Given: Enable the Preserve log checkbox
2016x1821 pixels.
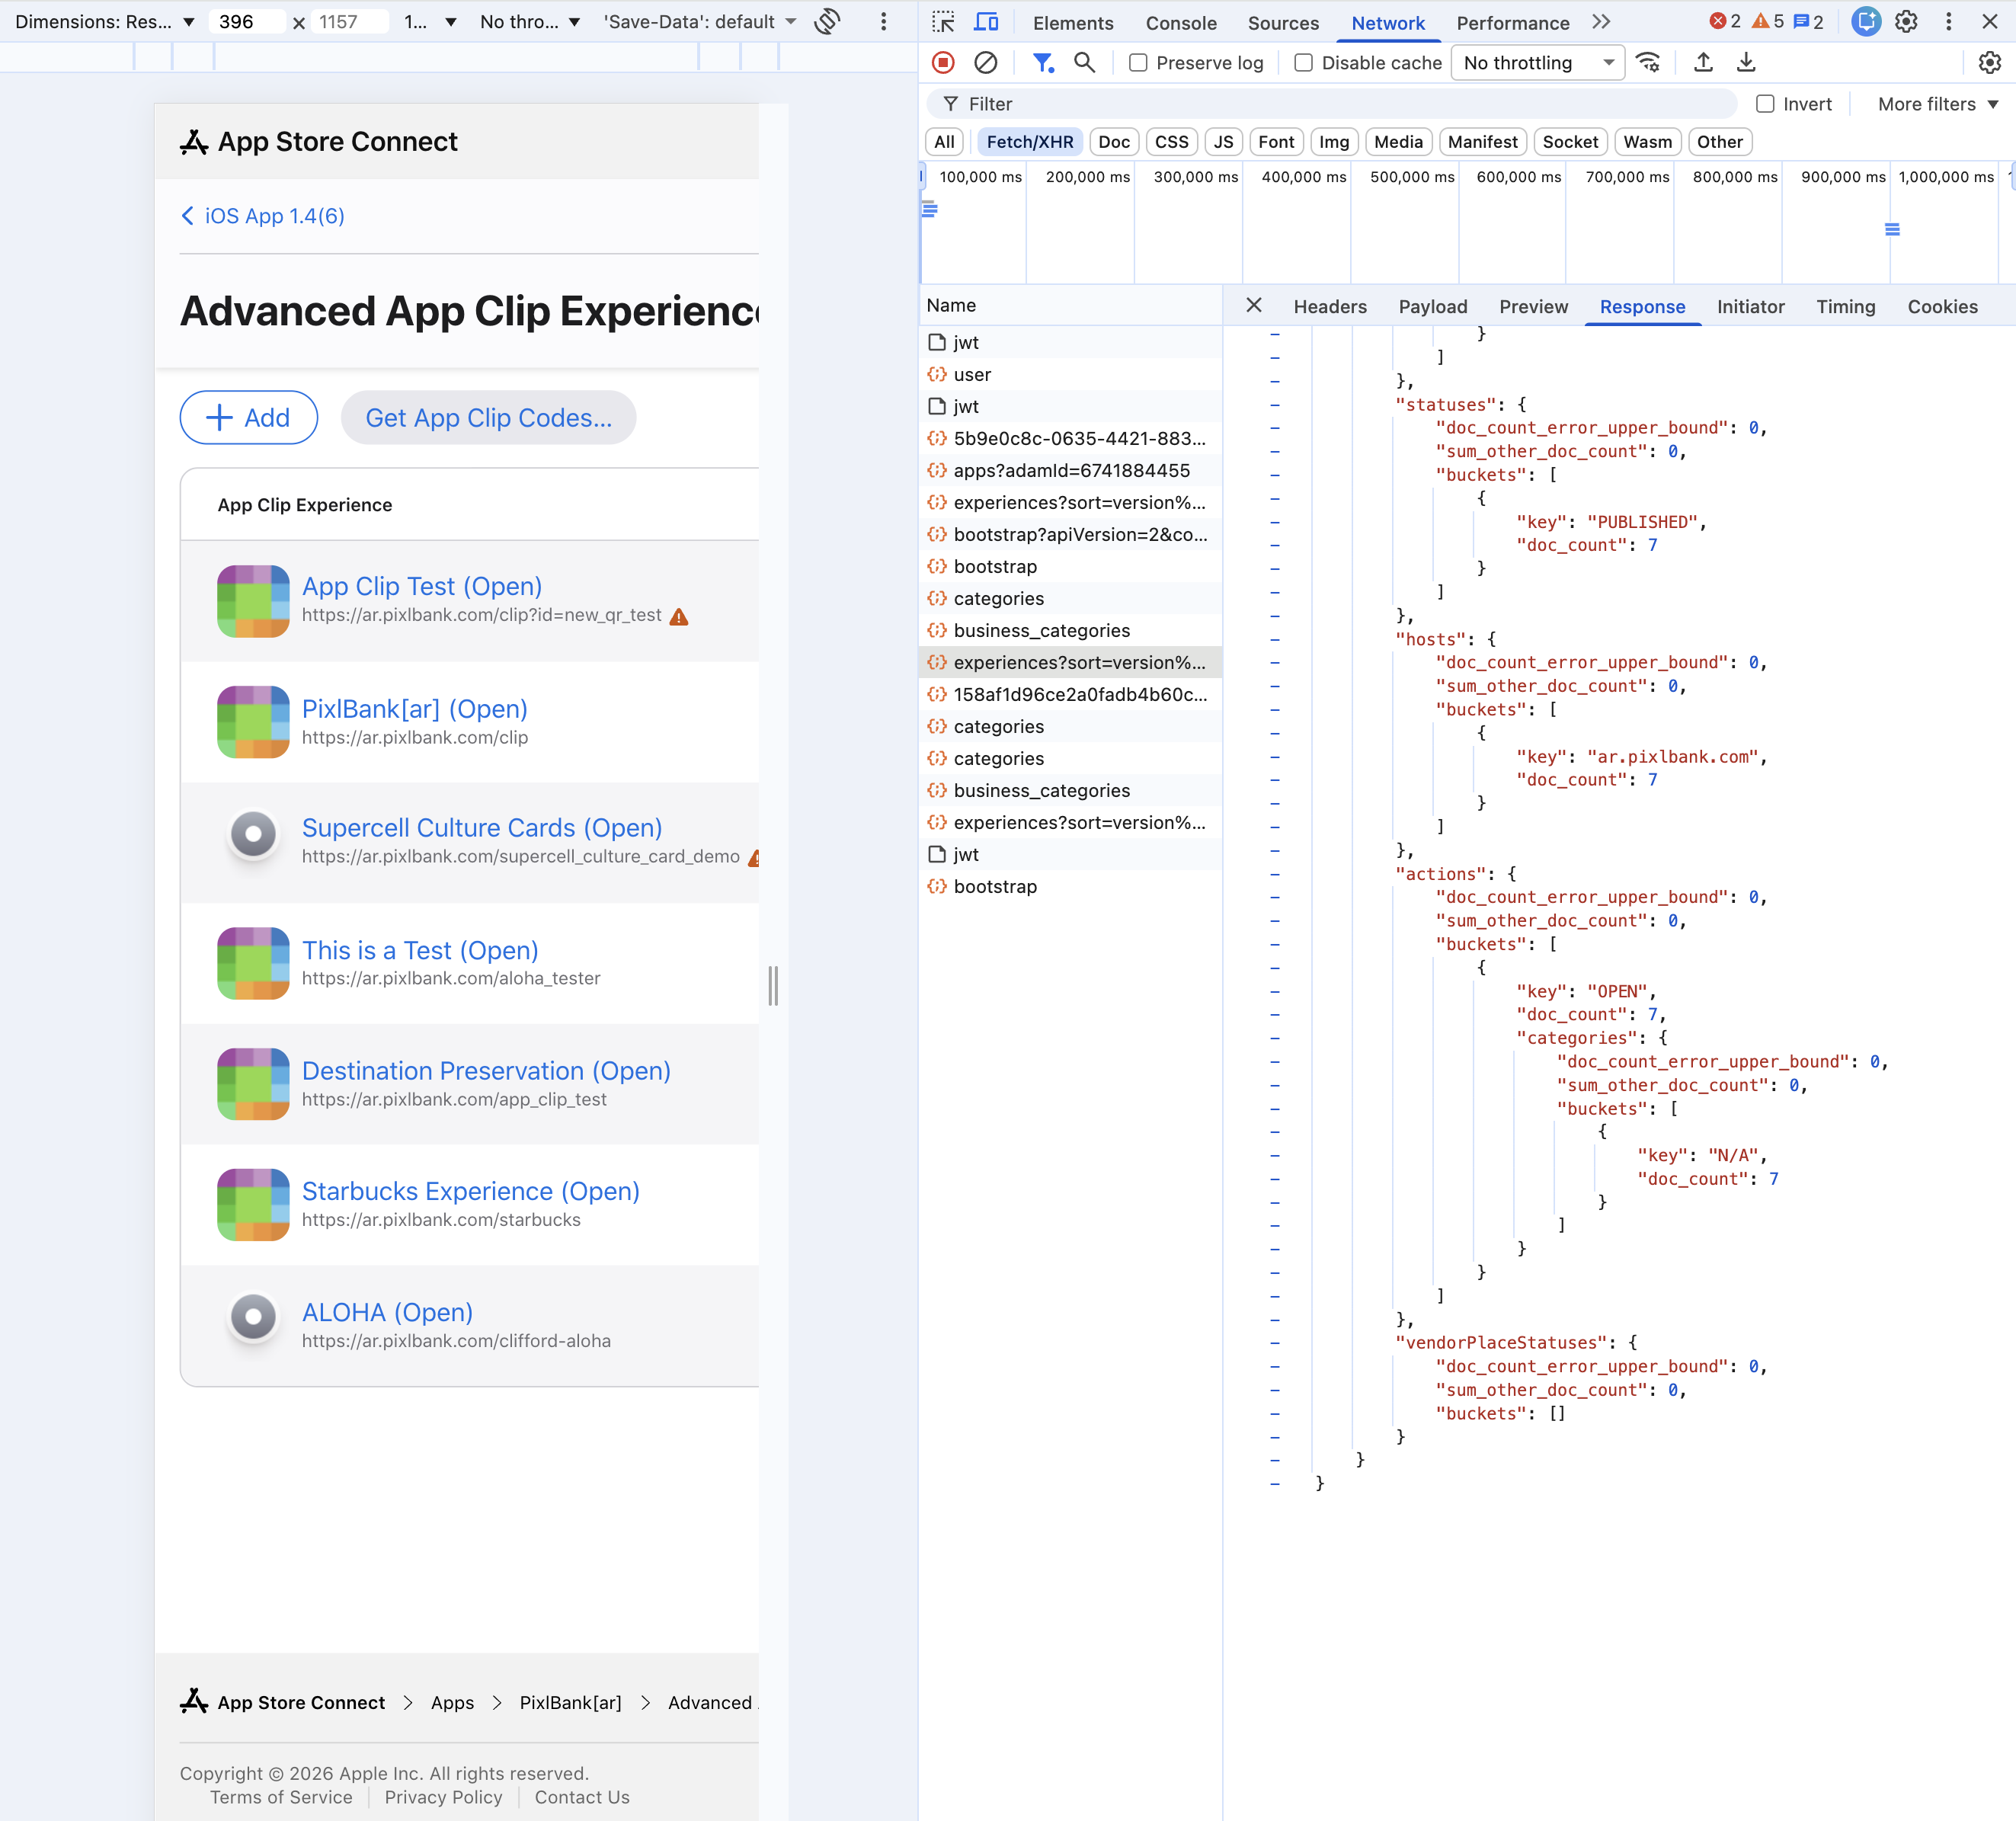Looking at the screenshot, I should [1138, 63].
